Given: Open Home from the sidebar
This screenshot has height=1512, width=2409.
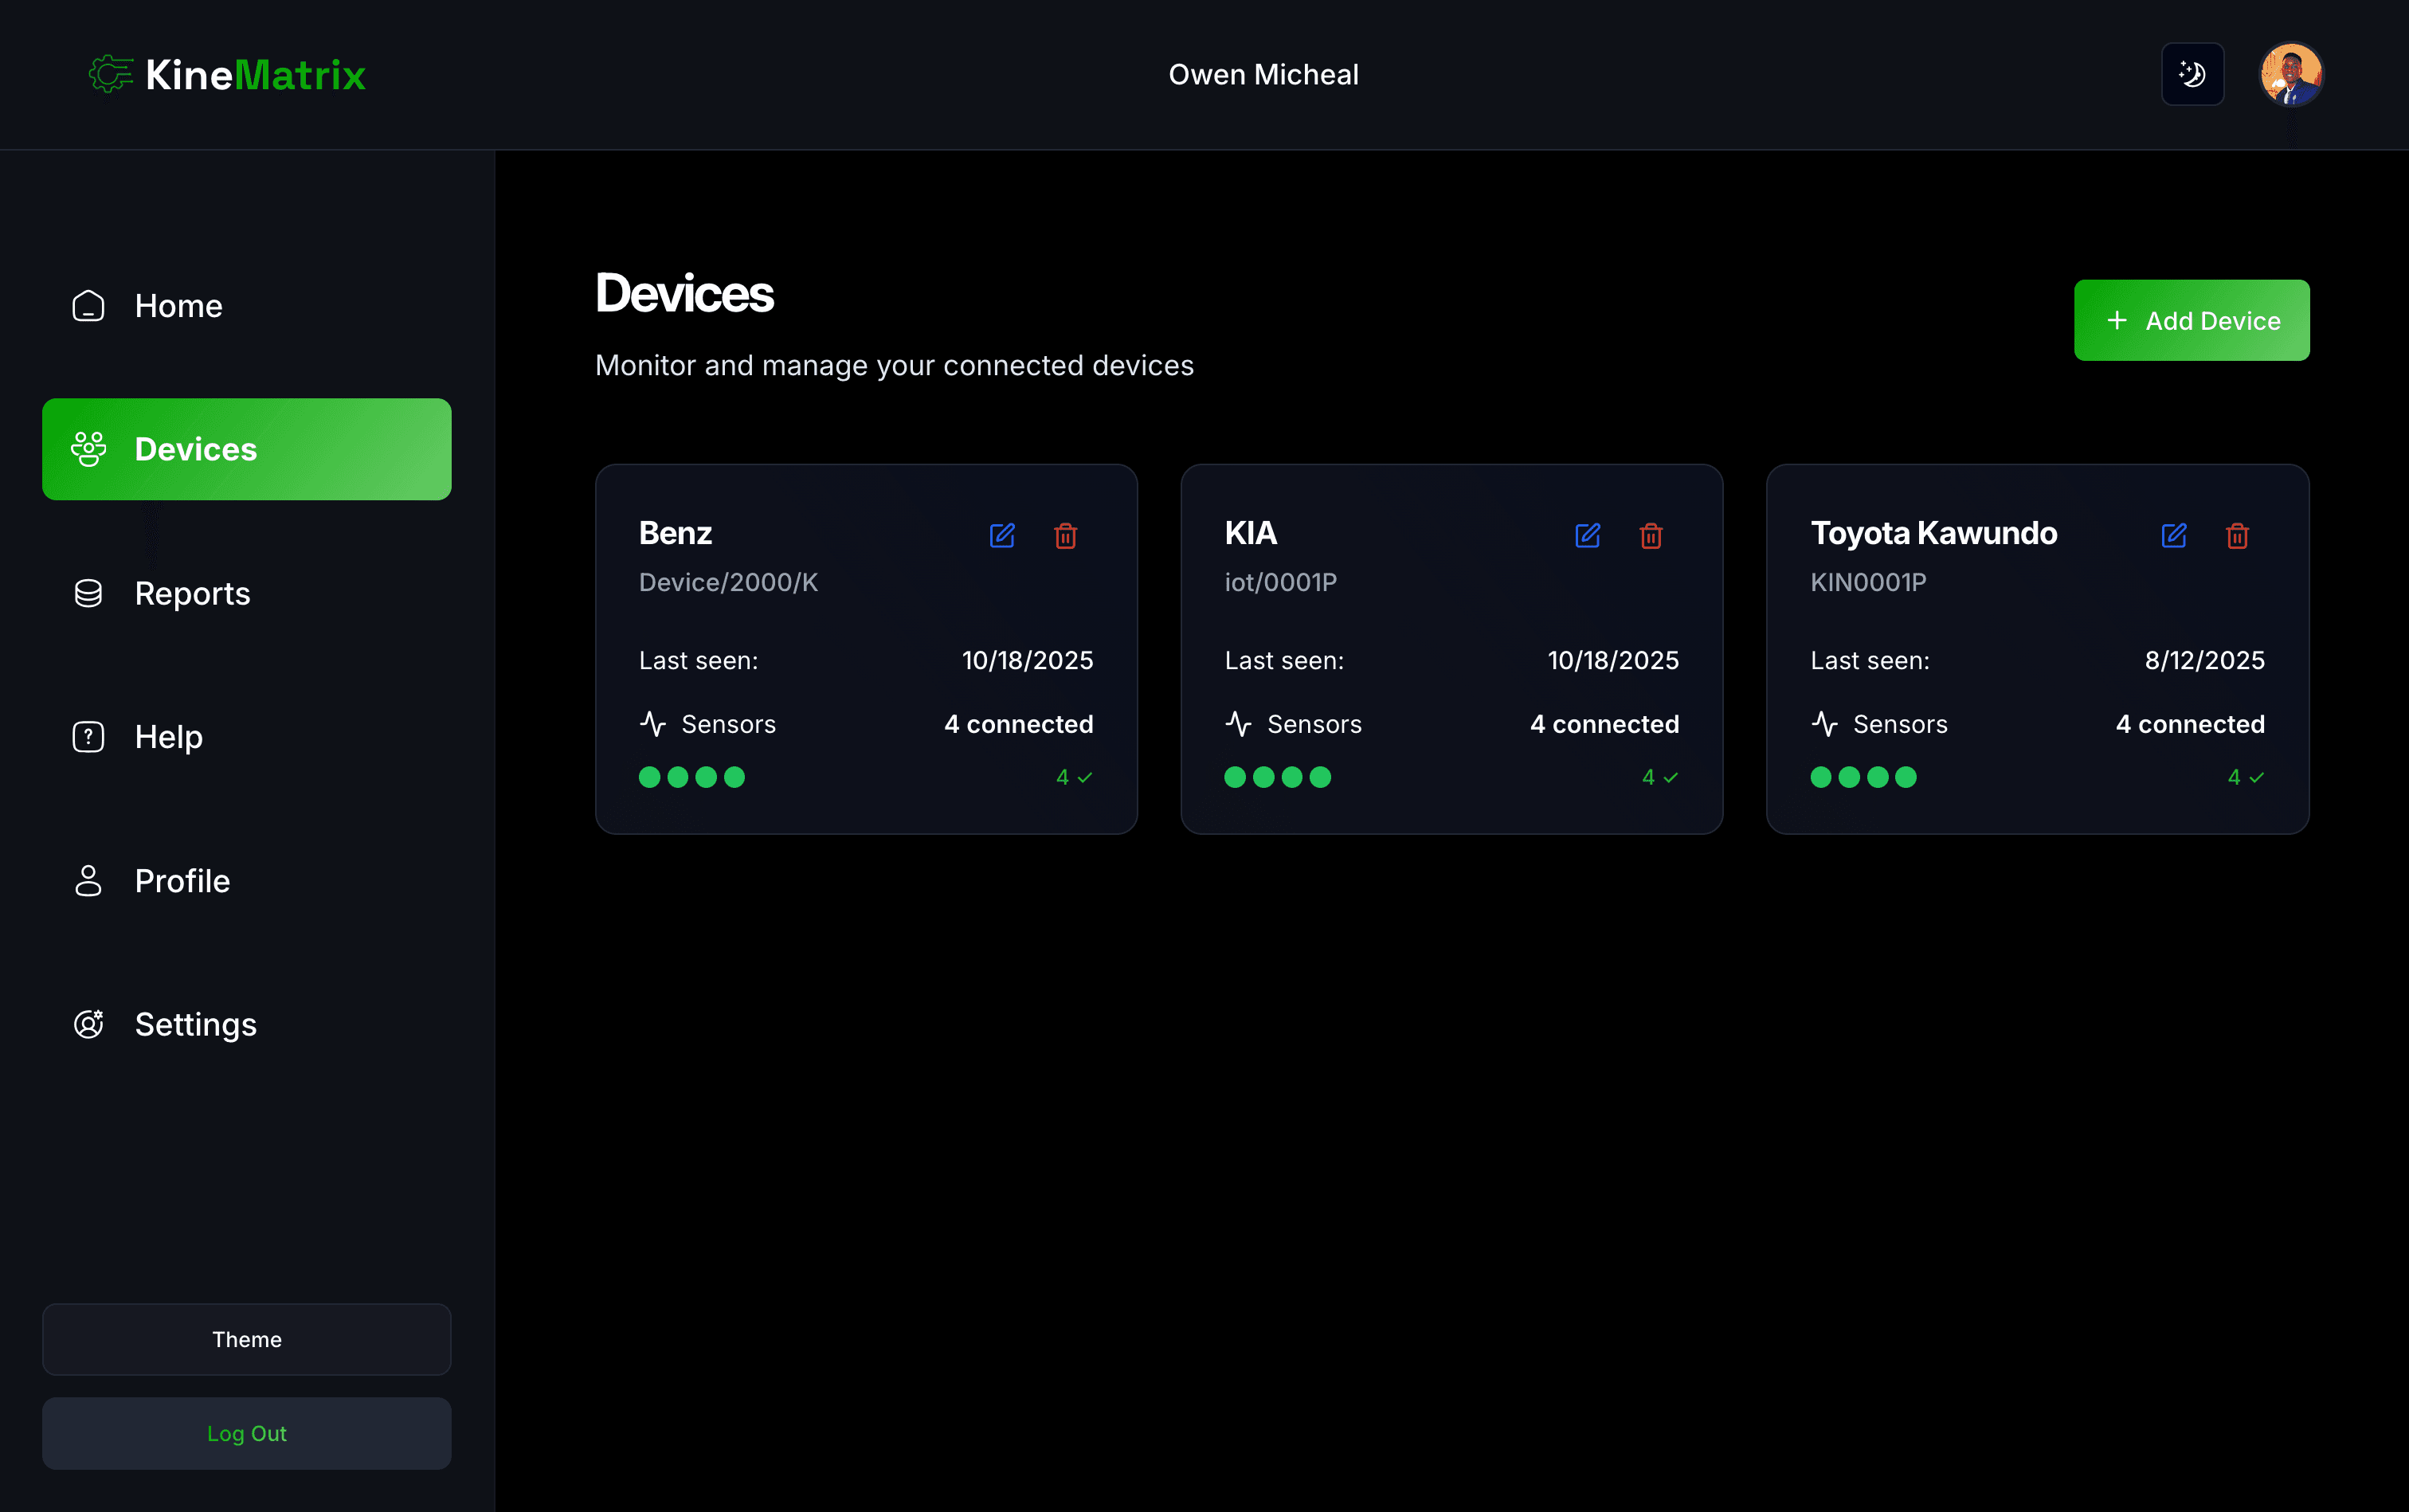Looking at the screenshot, I should coord(178,306).
